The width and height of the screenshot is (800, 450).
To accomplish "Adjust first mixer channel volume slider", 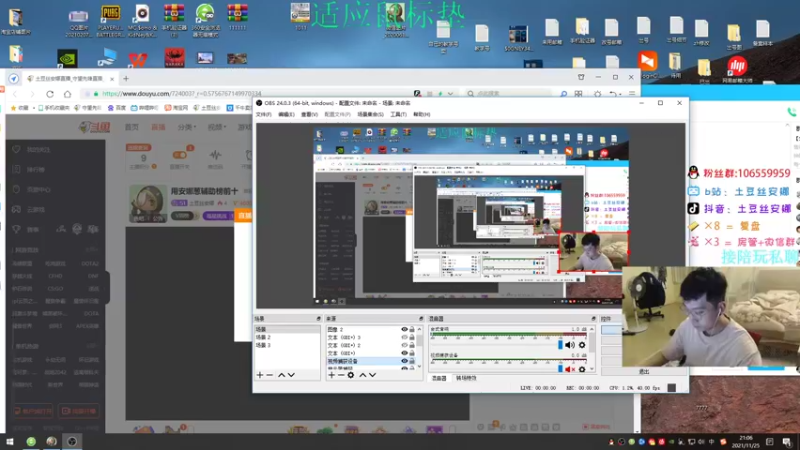I will coord(561,345).
